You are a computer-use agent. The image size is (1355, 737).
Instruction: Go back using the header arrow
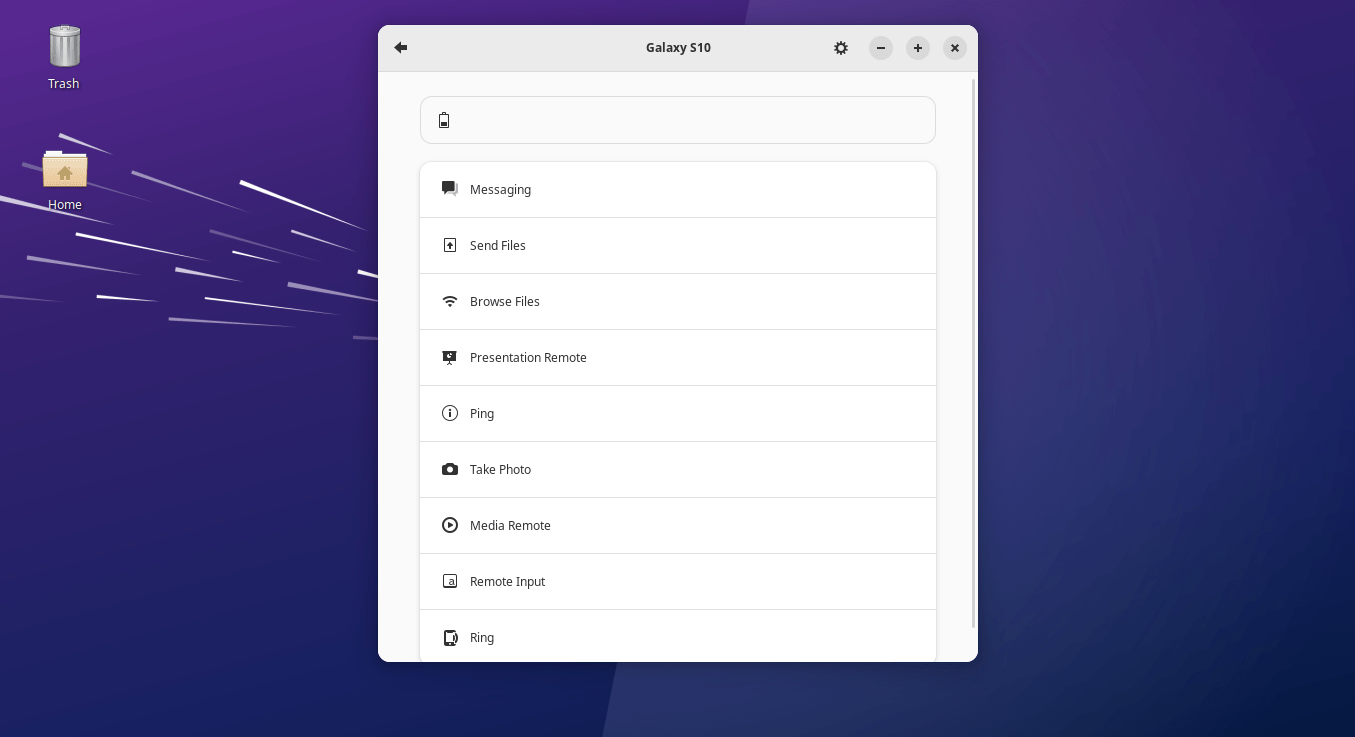(401, 48)
